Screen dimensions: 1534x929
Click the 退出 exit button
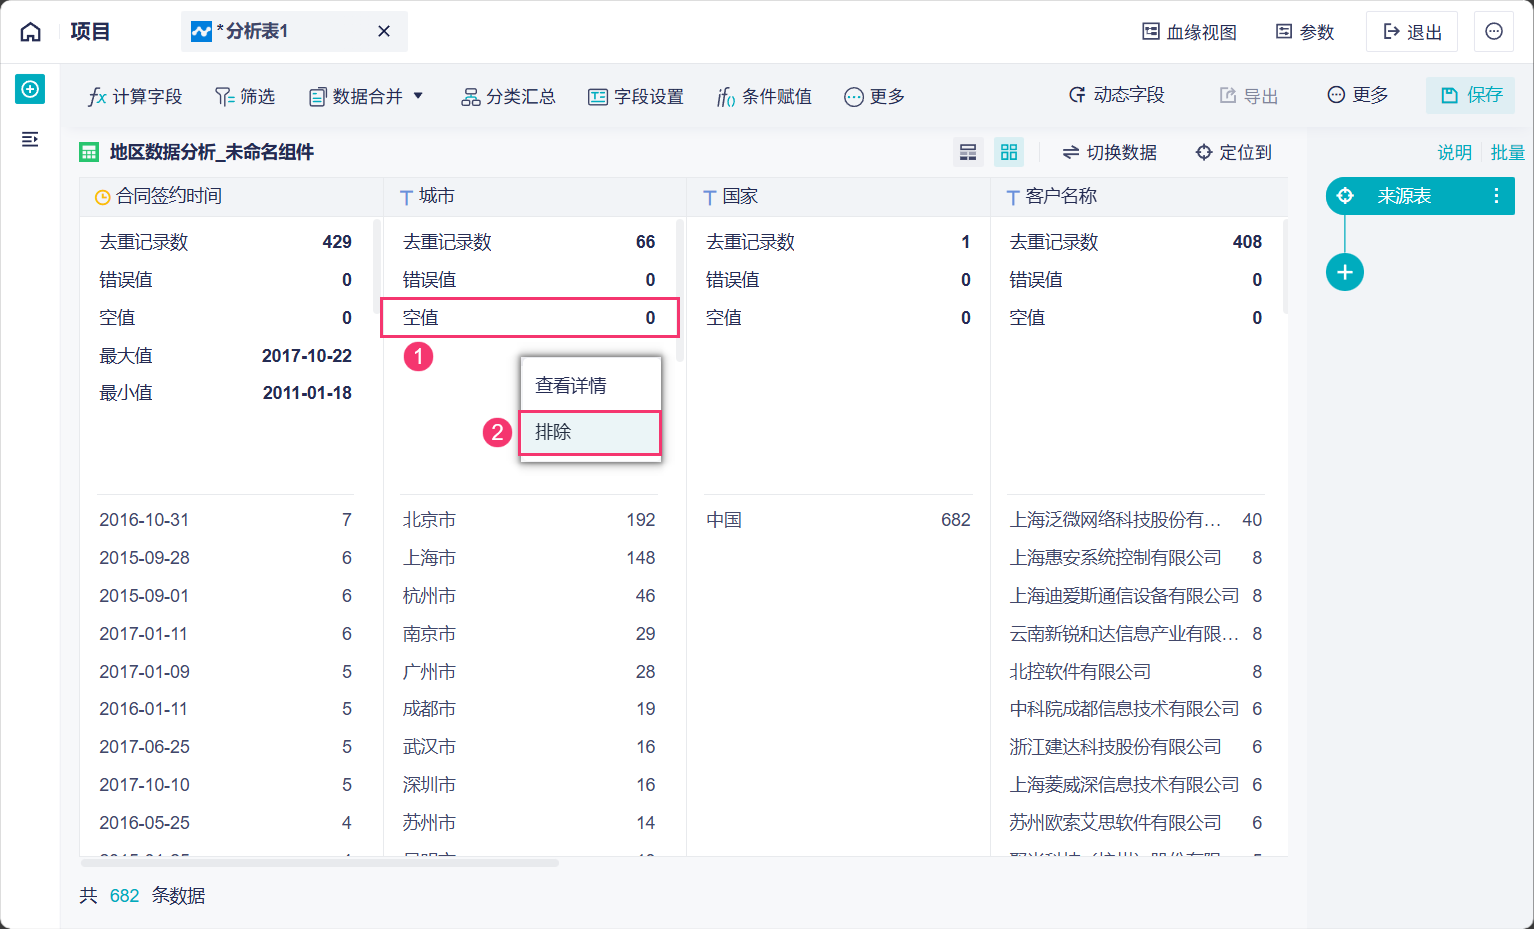point(1412,32)
